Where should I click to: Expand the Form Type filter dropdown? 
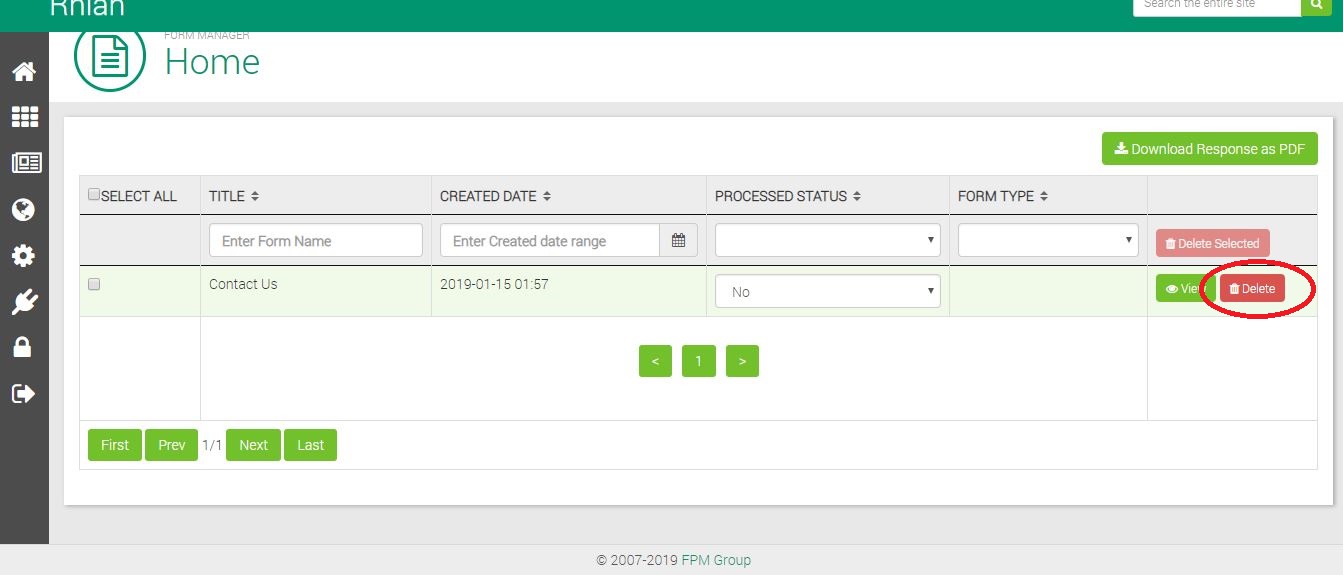coord(1047,240)
